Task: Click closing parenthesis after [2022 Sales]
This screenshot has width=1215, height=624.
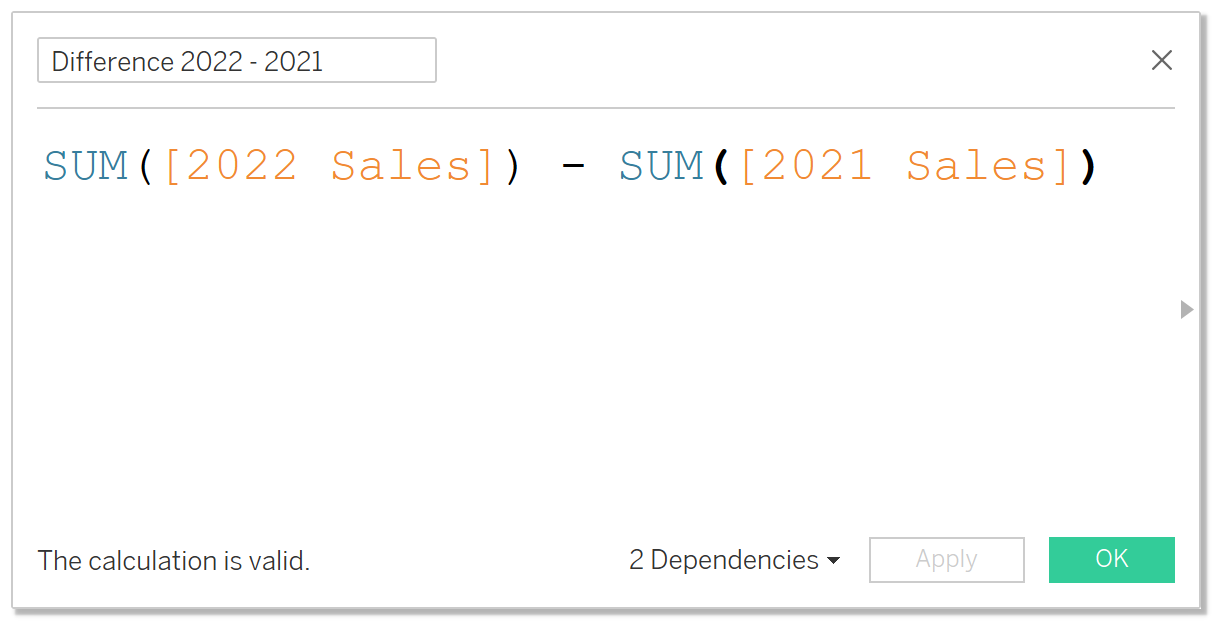Action: pyautogui.click(x=513, y=166)
